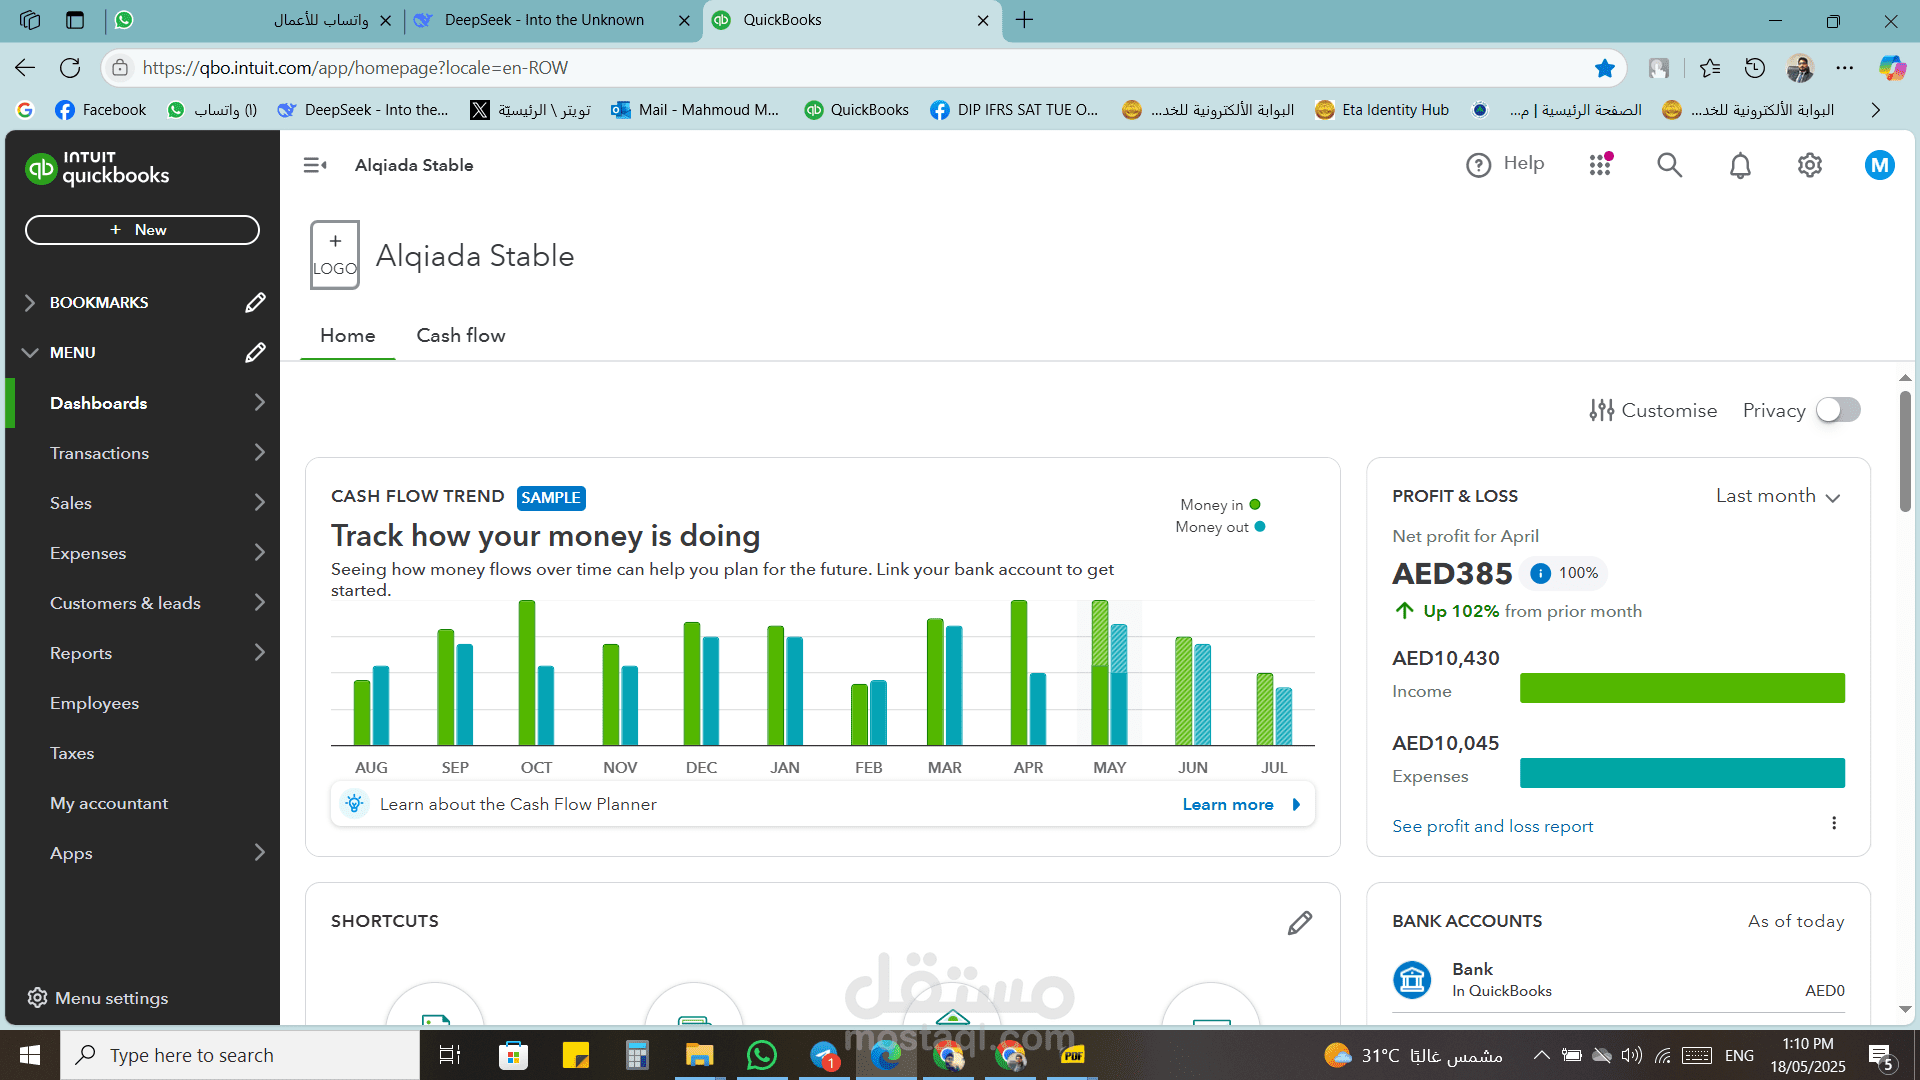
Task: Edit menu pencil icon in sidebar
Action: point(255,352)
